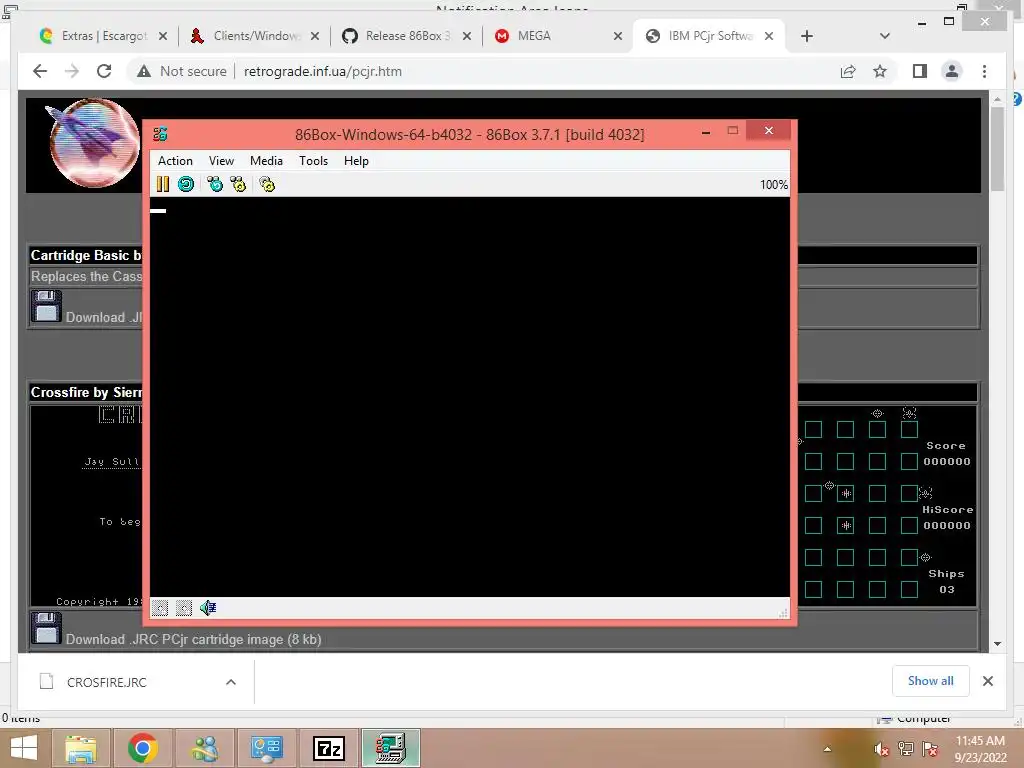Click the spaceship logo on the webpage
Viewport: 1024px width, 768px height.
[x=95, y=143]
